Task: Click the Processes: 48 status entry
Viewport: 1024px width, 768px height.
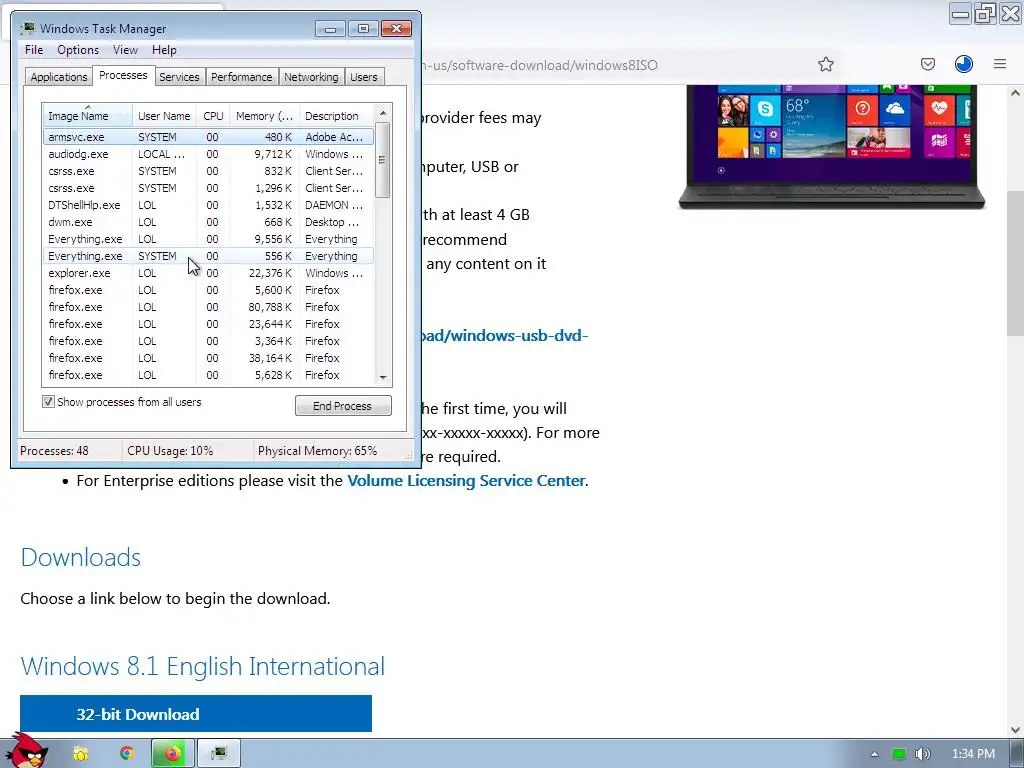Action: pyautogui.click(x=54, y=451)
